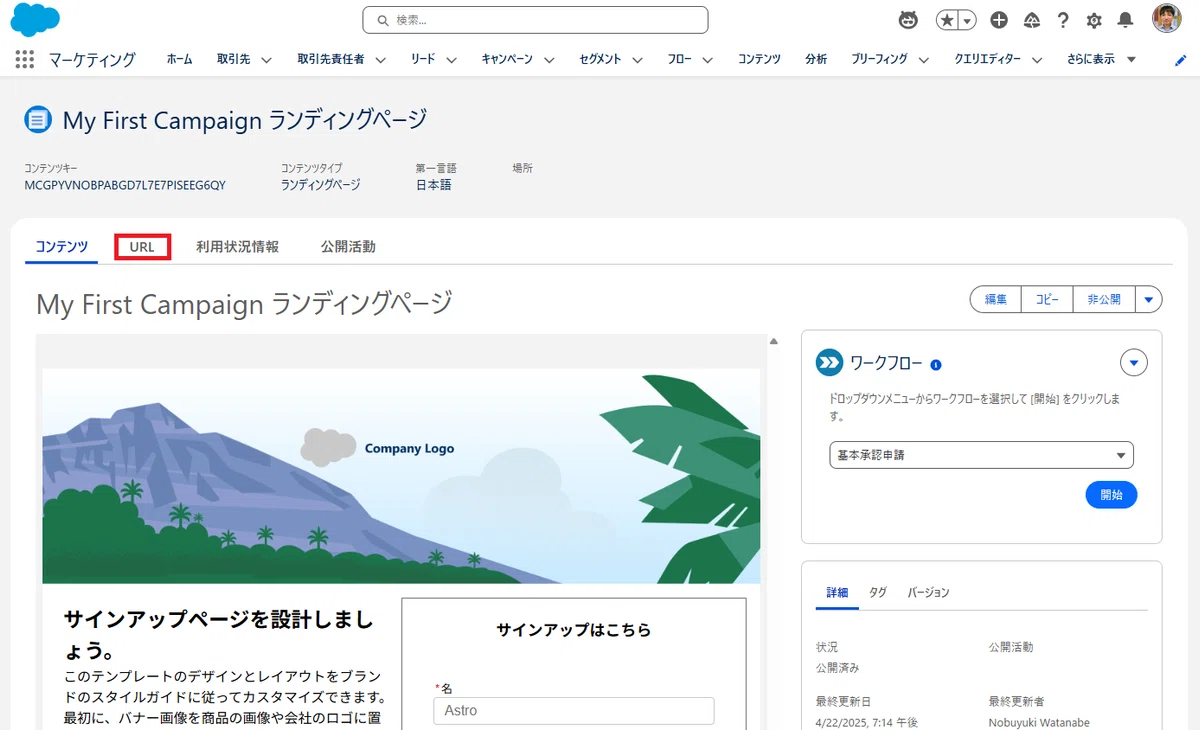Click the 編集 button

996,299
